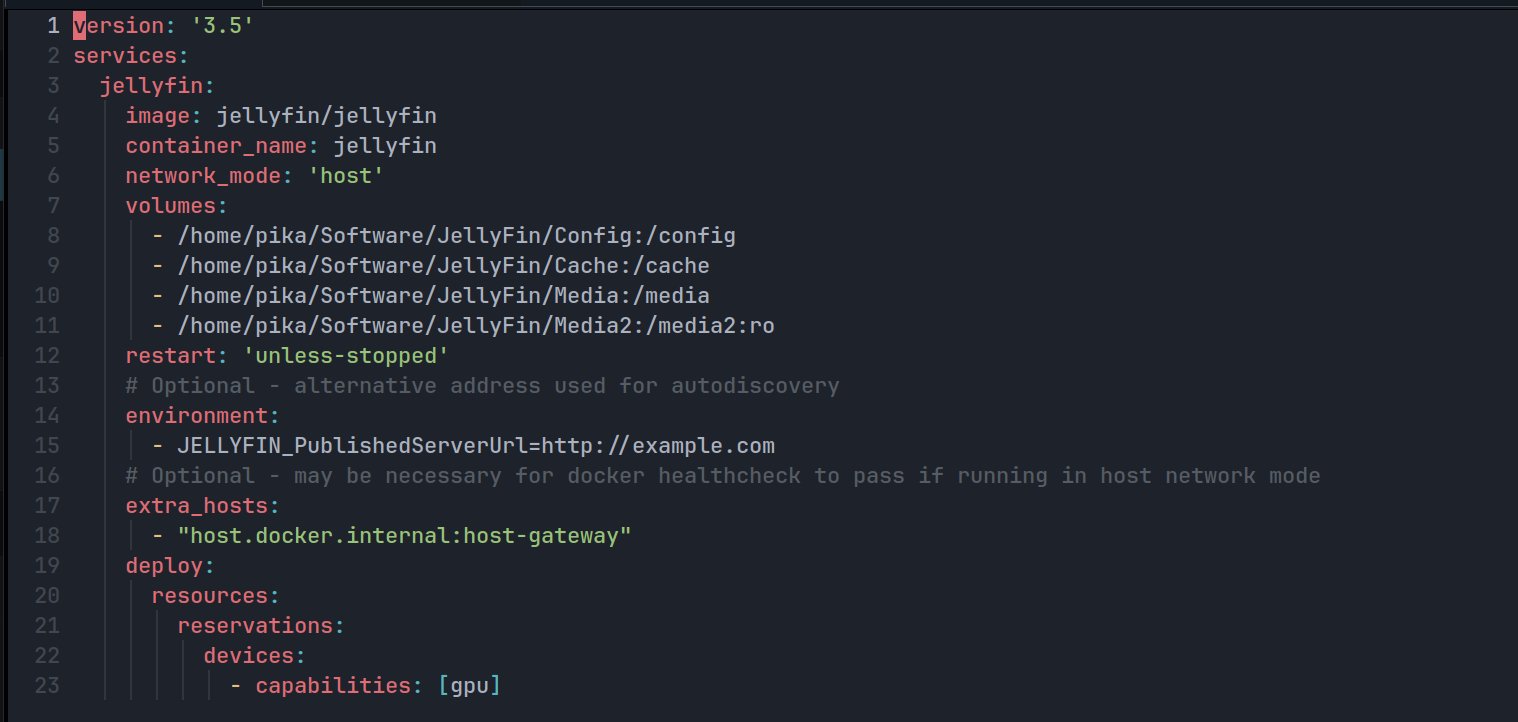The image size is (1518, 722).
Task: Click line number 12 in the gutter
Action: 48,355
